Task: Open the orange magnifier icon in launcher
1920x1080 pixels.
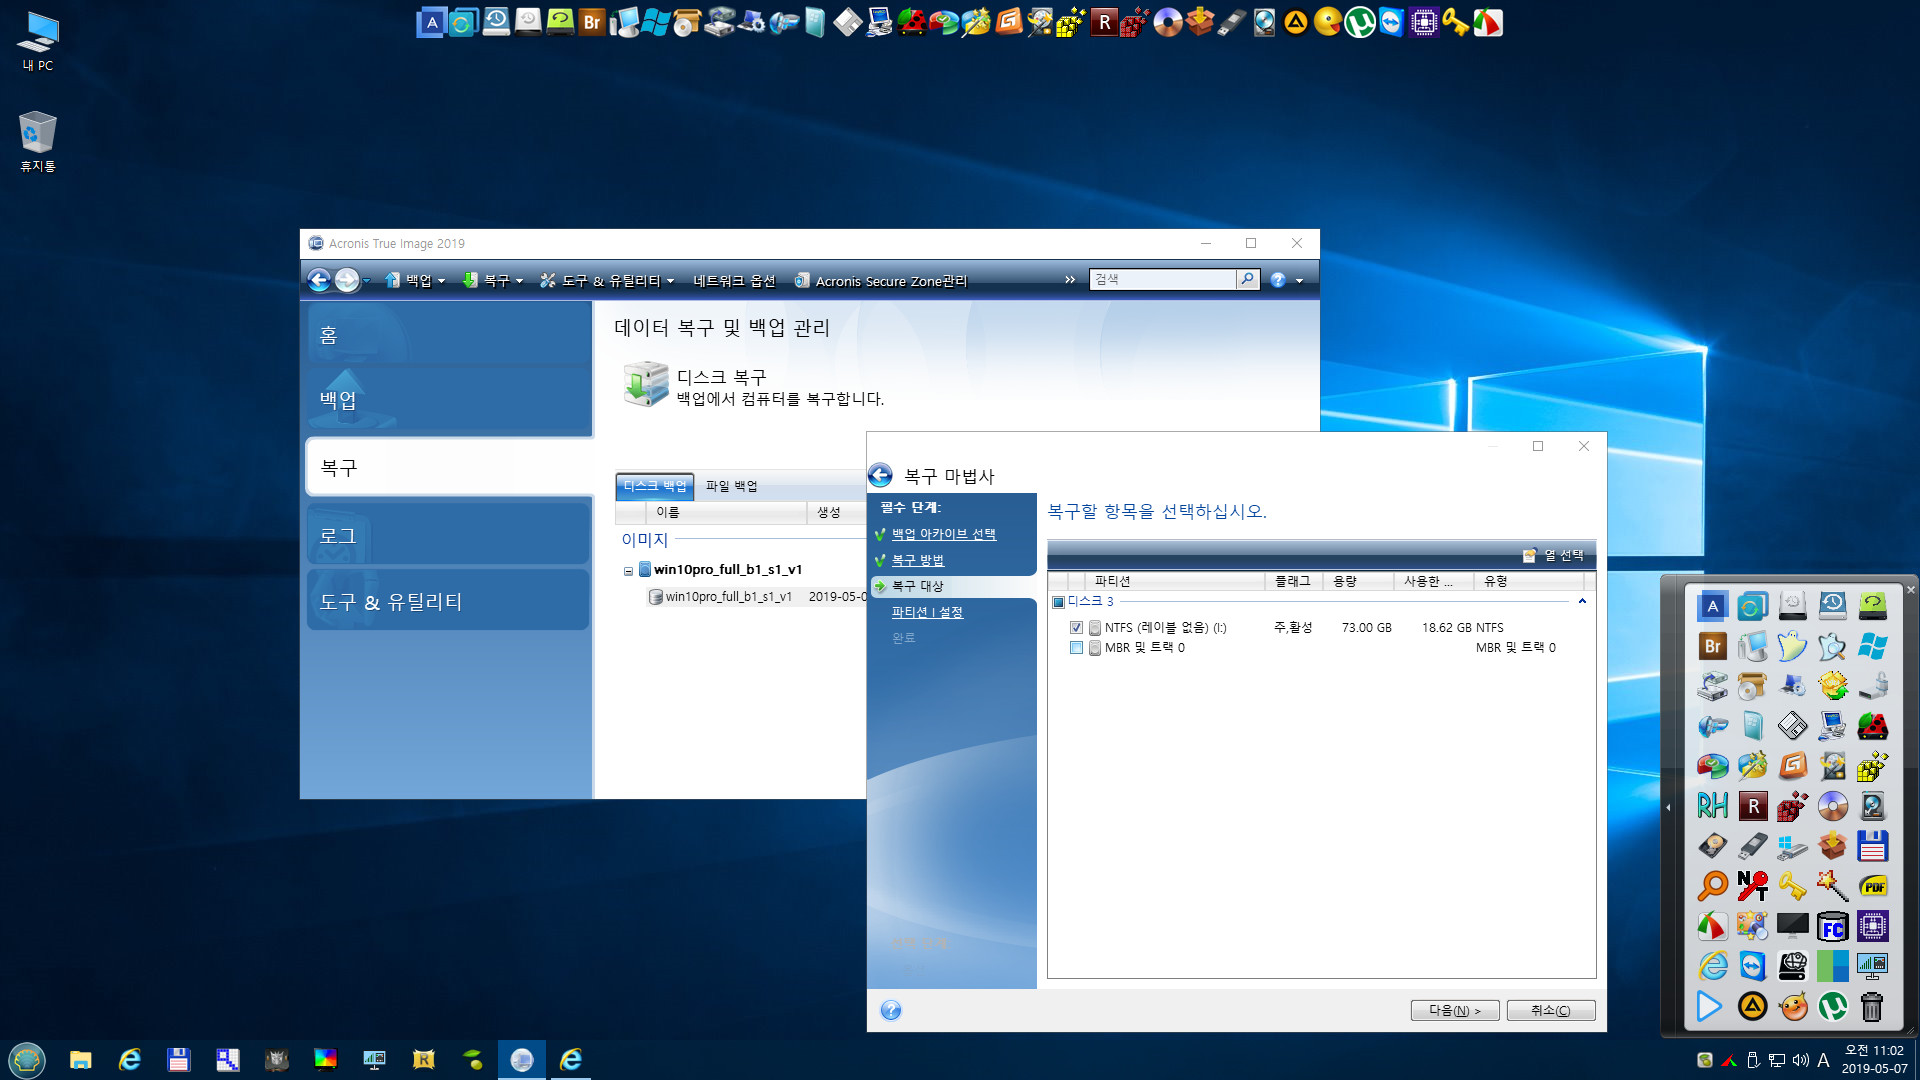Action: click(1712, 886)
